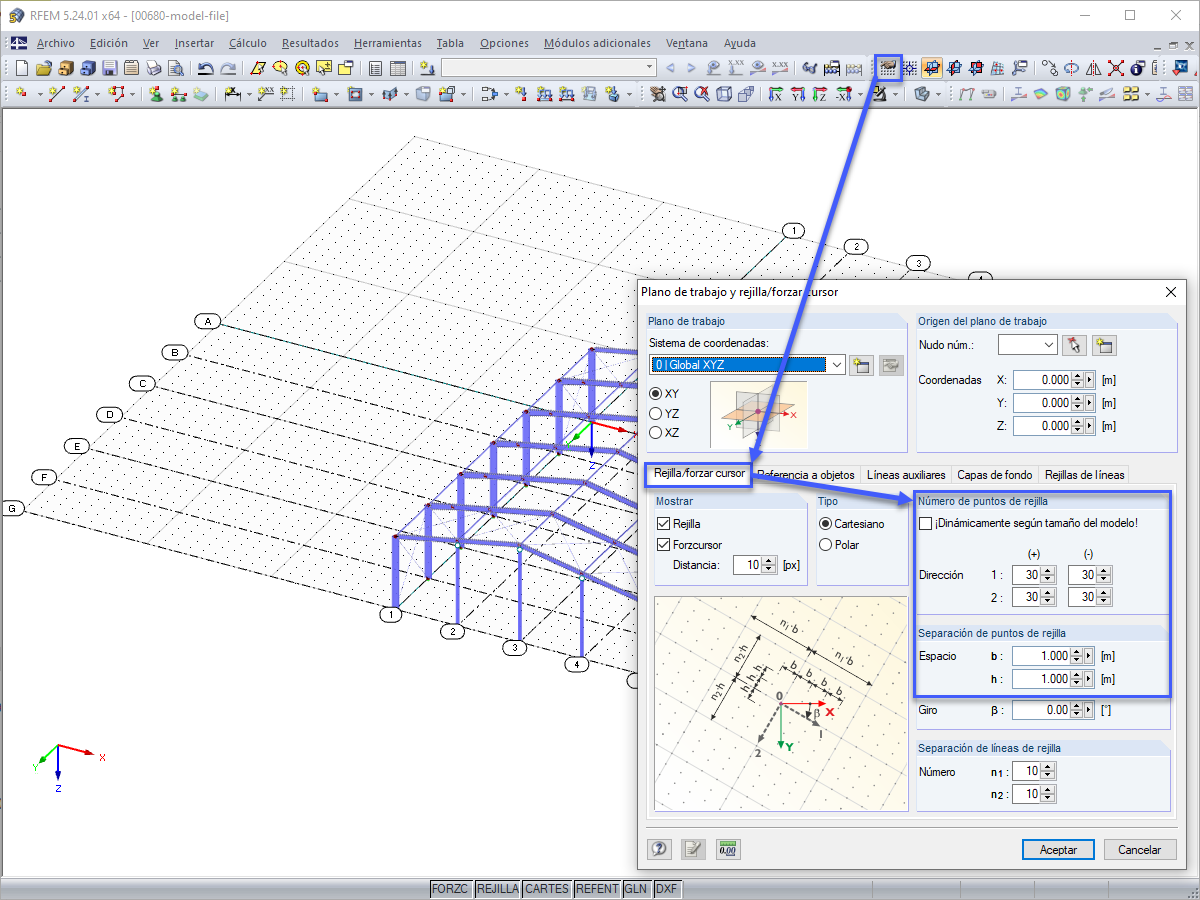The width and height of the screenshot is (1200, 900).
Task: Click the dimension tool icon
Action: [x=232, y=94]
